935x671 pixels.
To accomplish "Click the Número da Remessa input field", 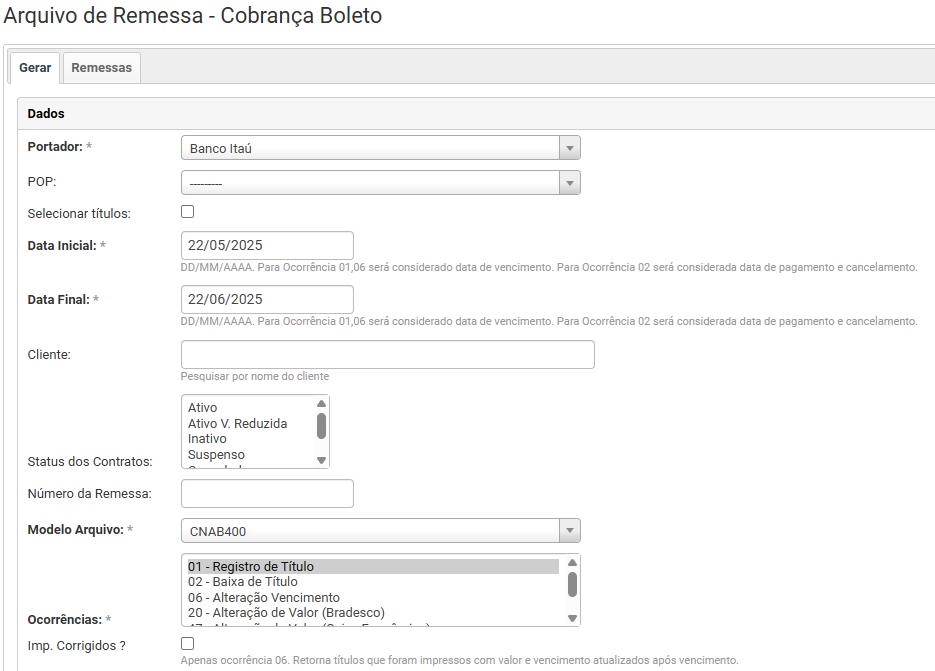I will click(267, 493).
